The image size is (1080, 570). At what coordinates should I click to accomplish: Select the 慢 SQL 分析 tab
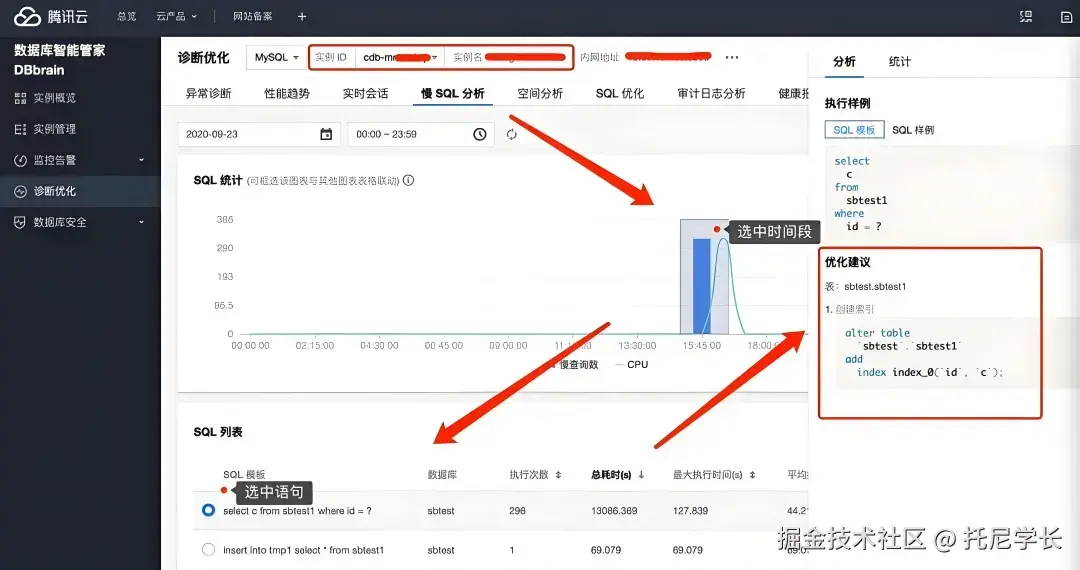click(453, 94)
